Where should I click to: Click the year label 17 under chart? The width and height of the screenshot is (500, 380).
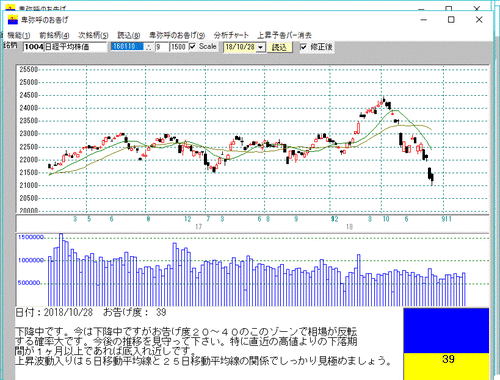pyautogui.click(x=198, y=227)
